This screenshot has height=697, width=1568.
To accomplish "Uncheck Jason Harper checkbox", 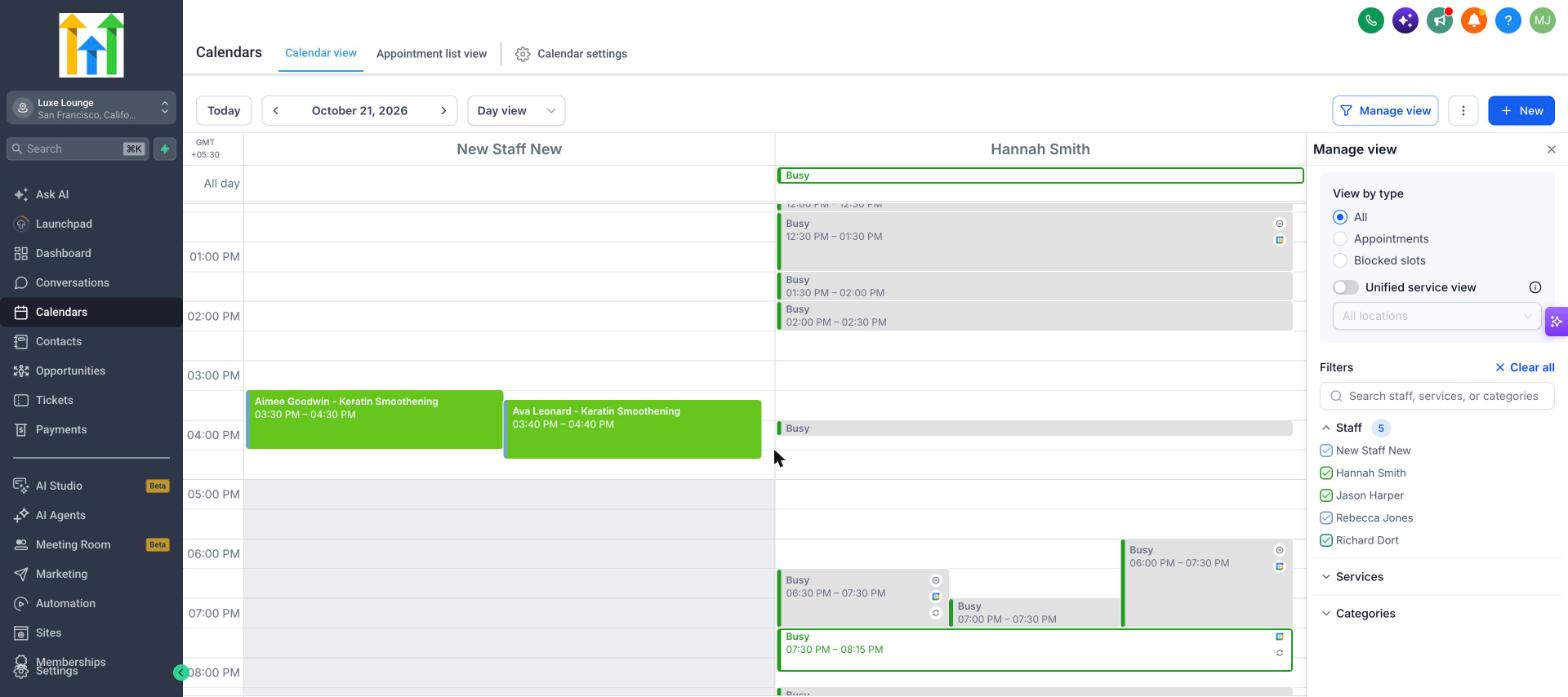I will click(x=1326, y=496).
